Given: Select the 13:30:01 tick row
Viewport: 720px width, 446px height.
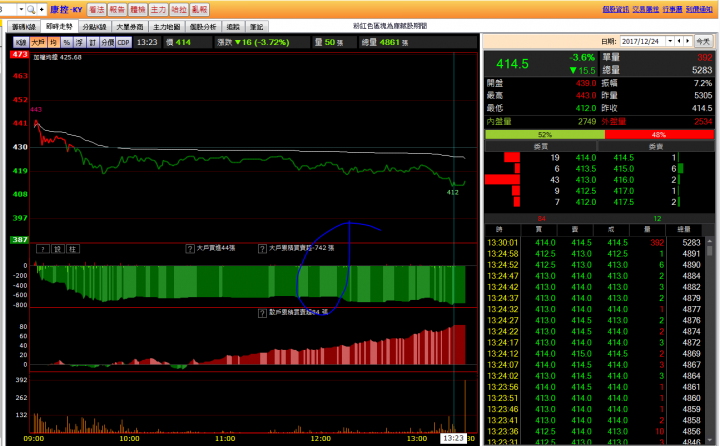Looking at the screenshot, I should click(594, 243).
